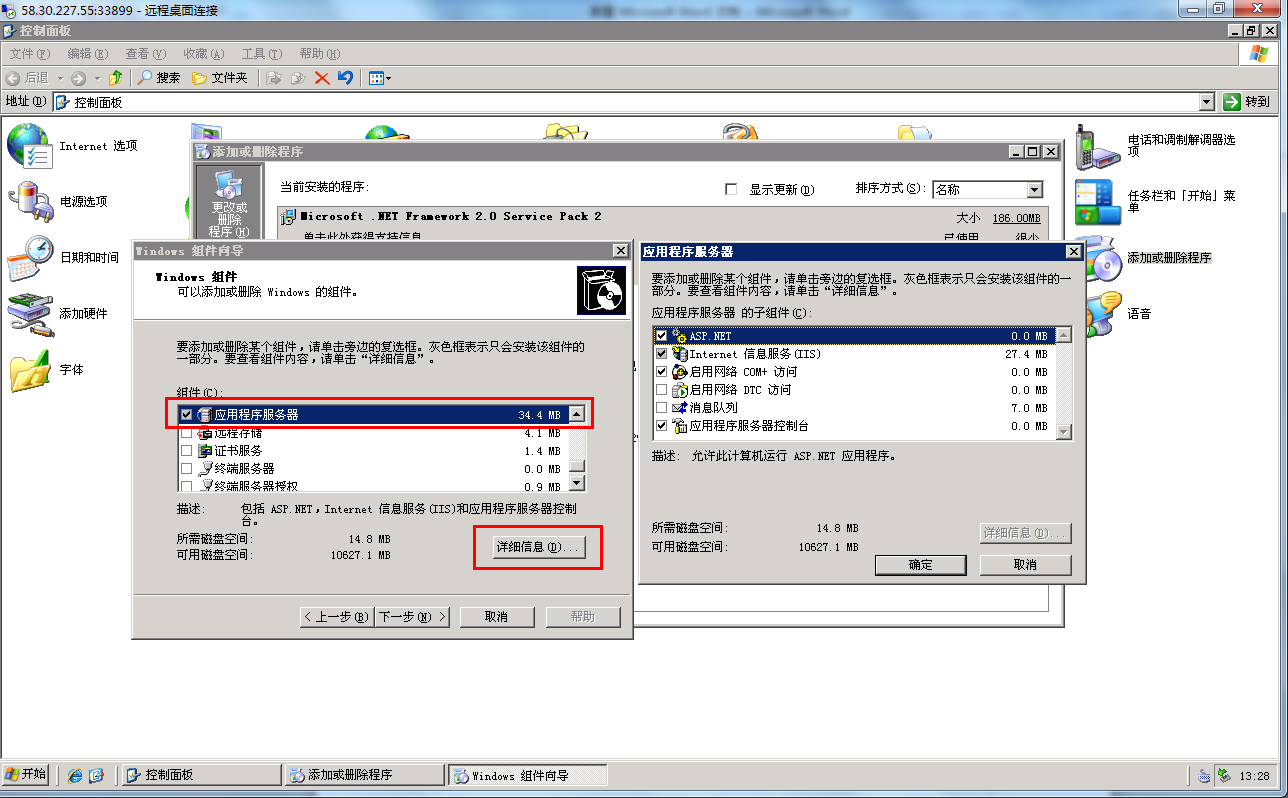Click the toolbar up-folder icon

(x=116, y=78)
